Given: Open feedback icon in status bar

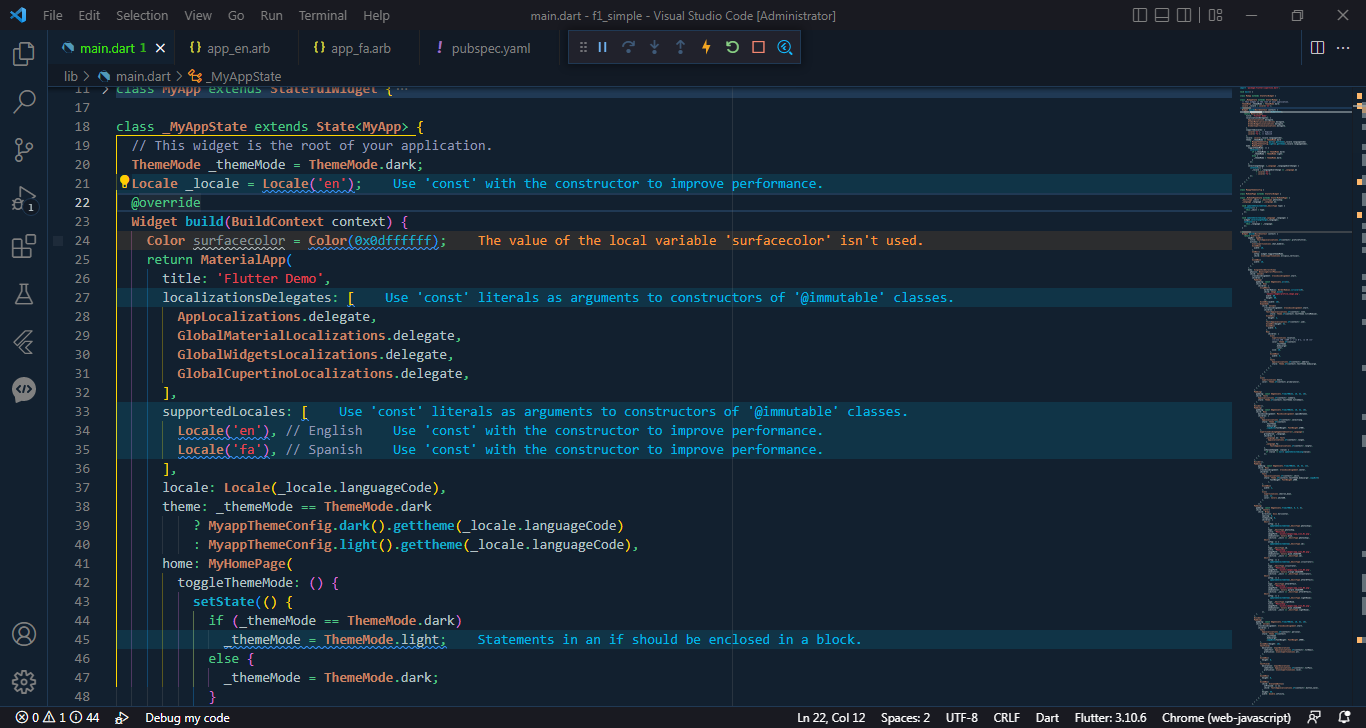Looking at the screenshot, I should (x=1315, y=717).
